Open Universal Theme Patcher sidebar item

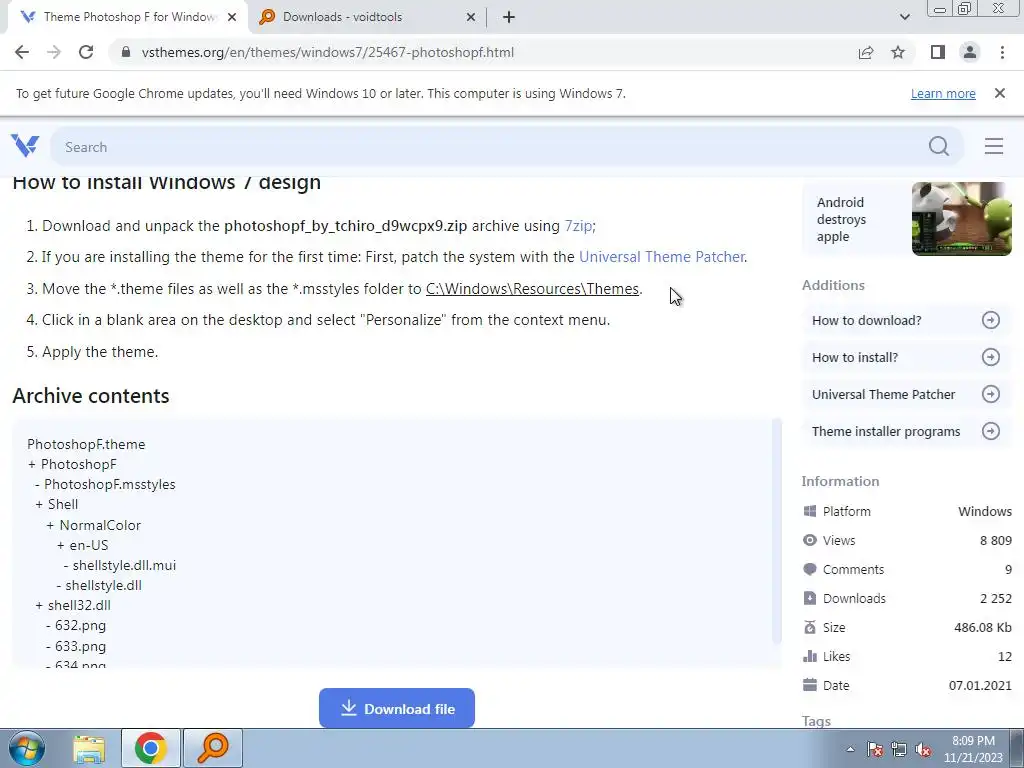906,394
